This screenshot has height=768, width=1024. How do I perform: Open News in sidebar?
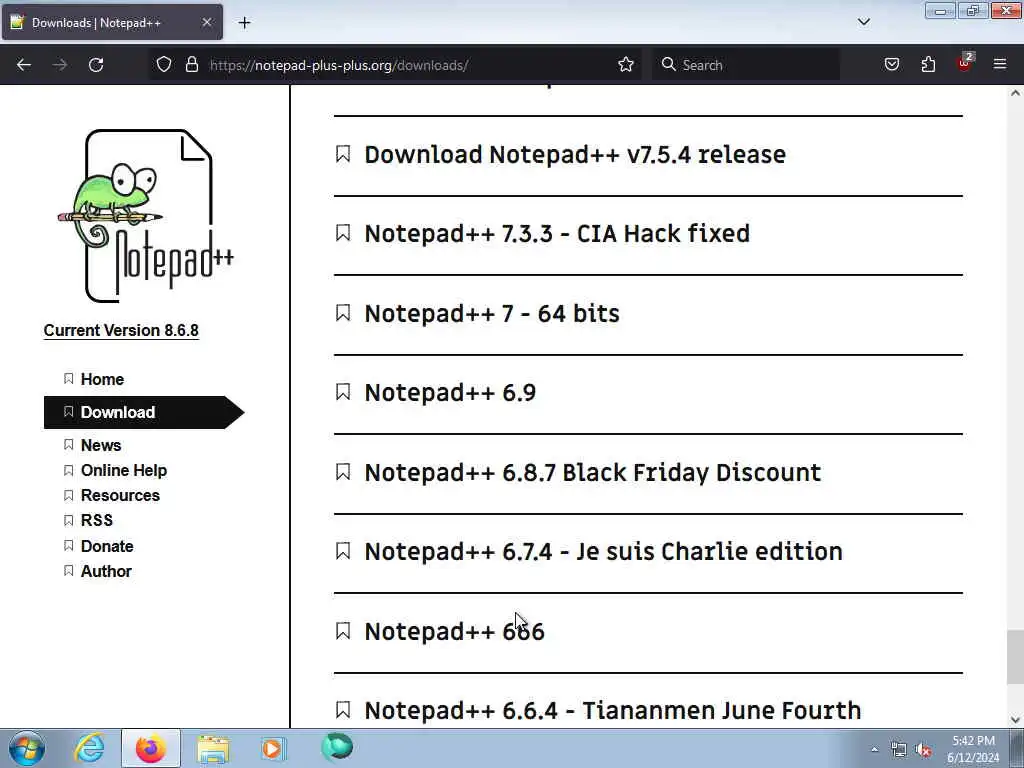(x=101, y=445)
